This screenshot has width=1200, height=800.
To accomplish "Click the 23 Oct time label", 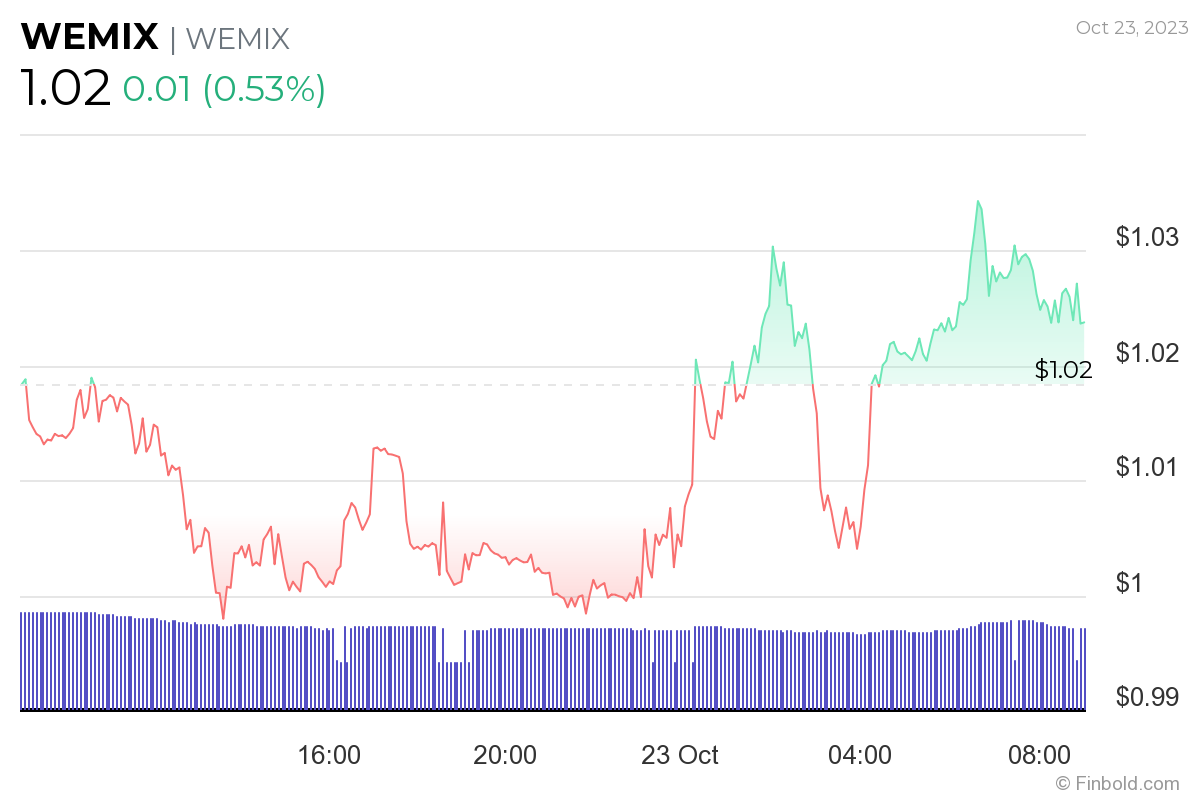I will point(680,755).
